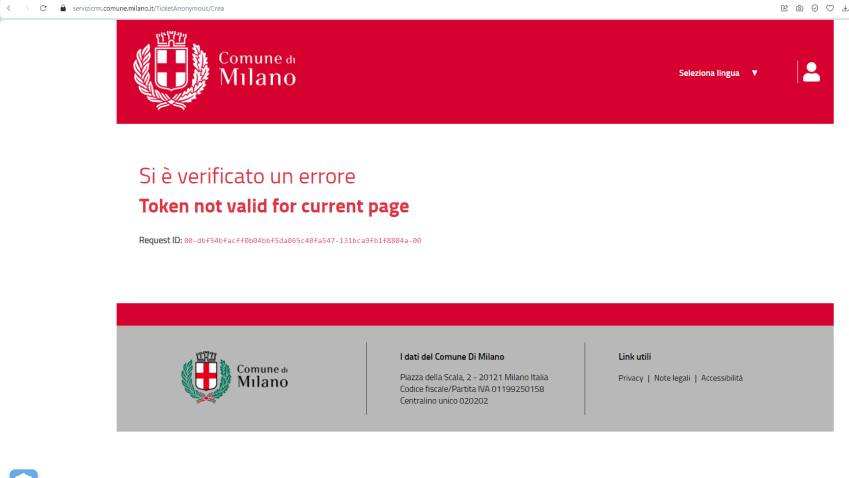This screenshot has width=849, height=478.
Task: Open the shield privacy protection icon
Action: tap(814, 8)
